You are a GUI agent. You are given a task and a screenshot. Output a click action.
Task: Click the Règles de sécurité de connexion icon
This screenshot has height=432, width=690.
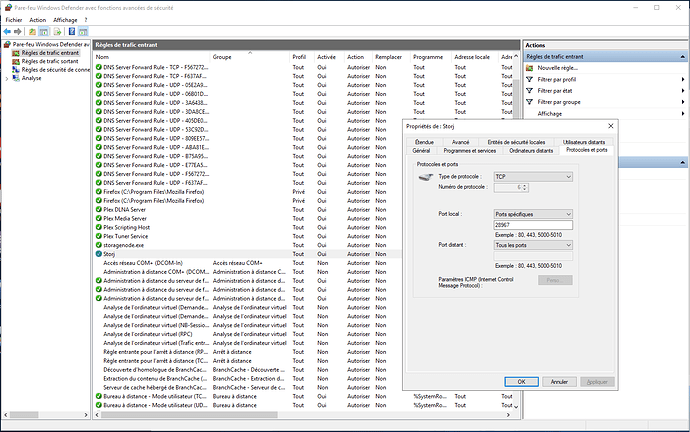(14, 70)
